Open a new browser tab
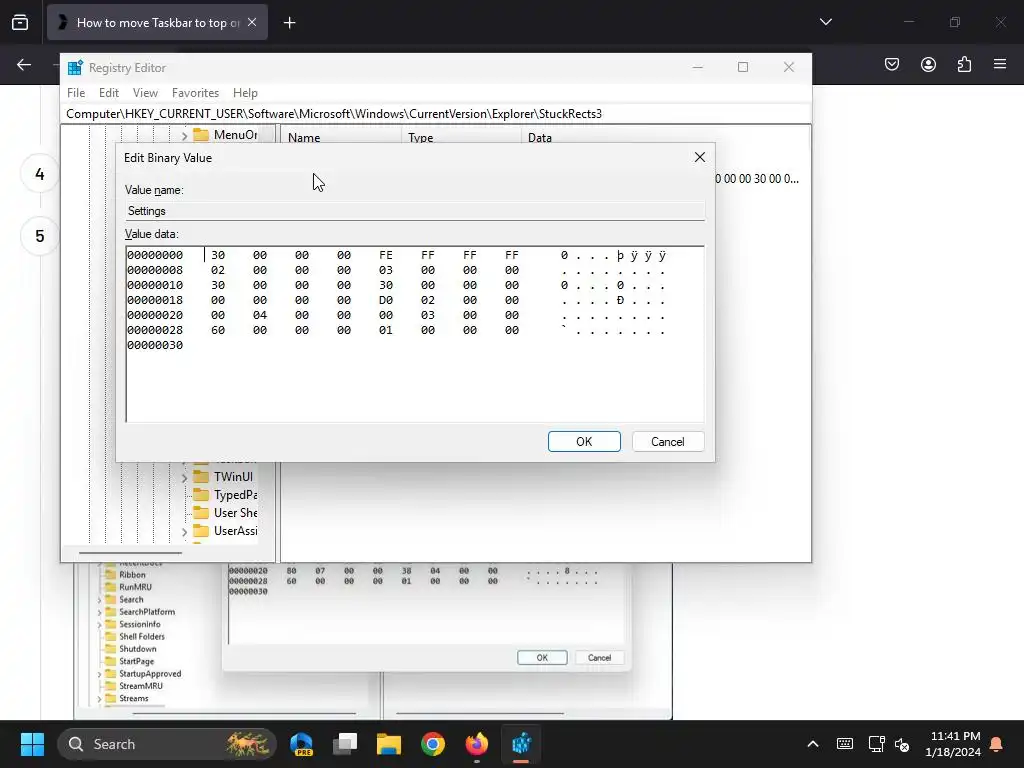The height and width of the screenshot is (768, 1024). click(x=289, y=23)
